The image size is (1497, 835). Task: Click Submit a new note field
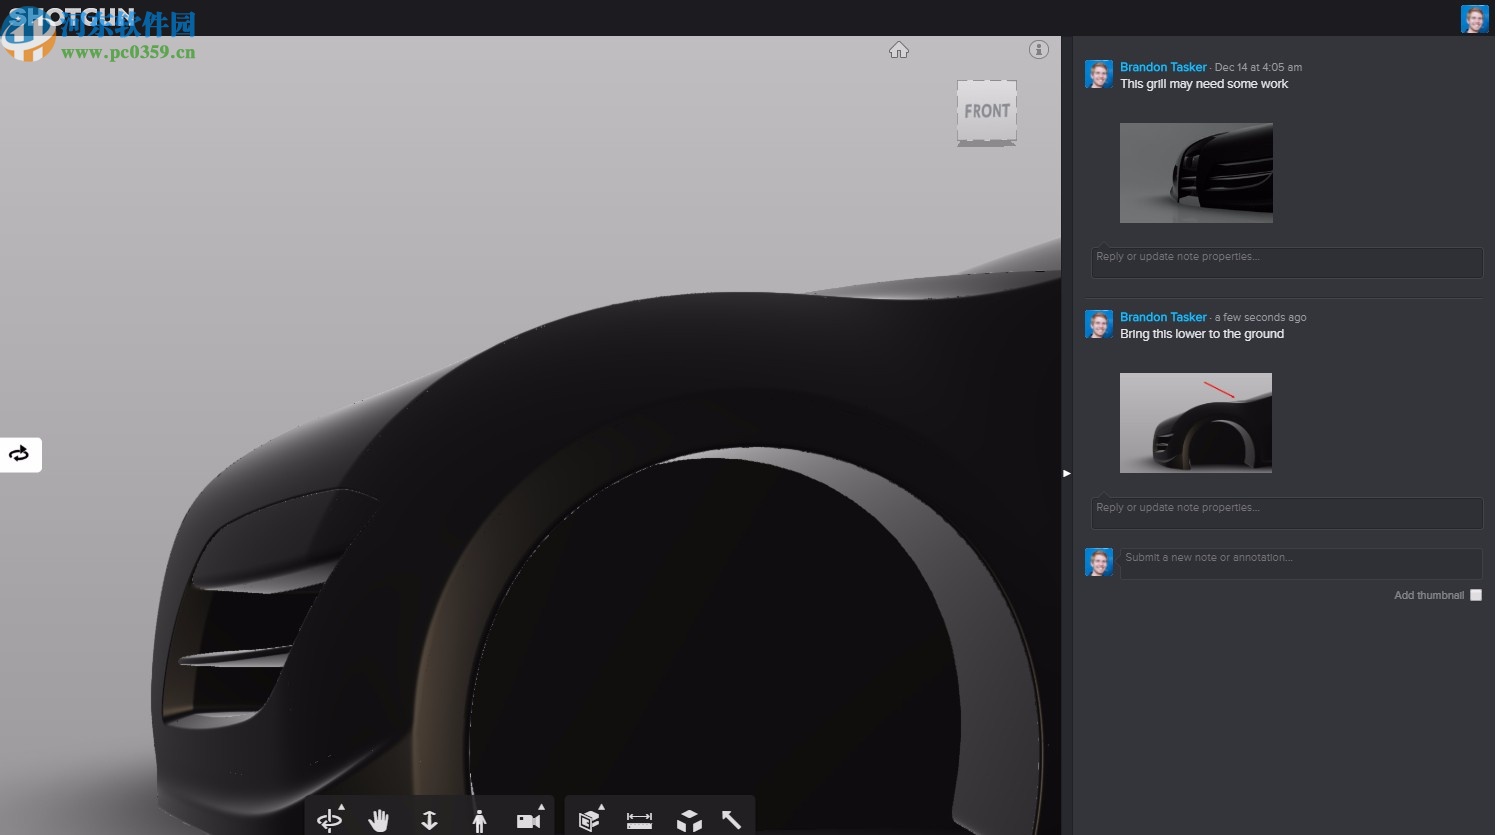click(x=1301, y=563)
